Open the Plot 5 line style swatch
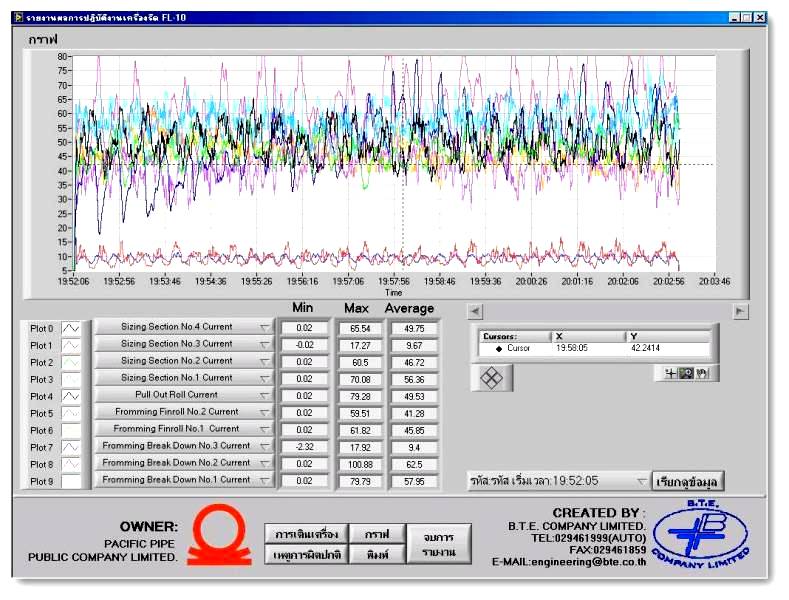This screenshot has height=600, width=789. click(x=70, y=413)
